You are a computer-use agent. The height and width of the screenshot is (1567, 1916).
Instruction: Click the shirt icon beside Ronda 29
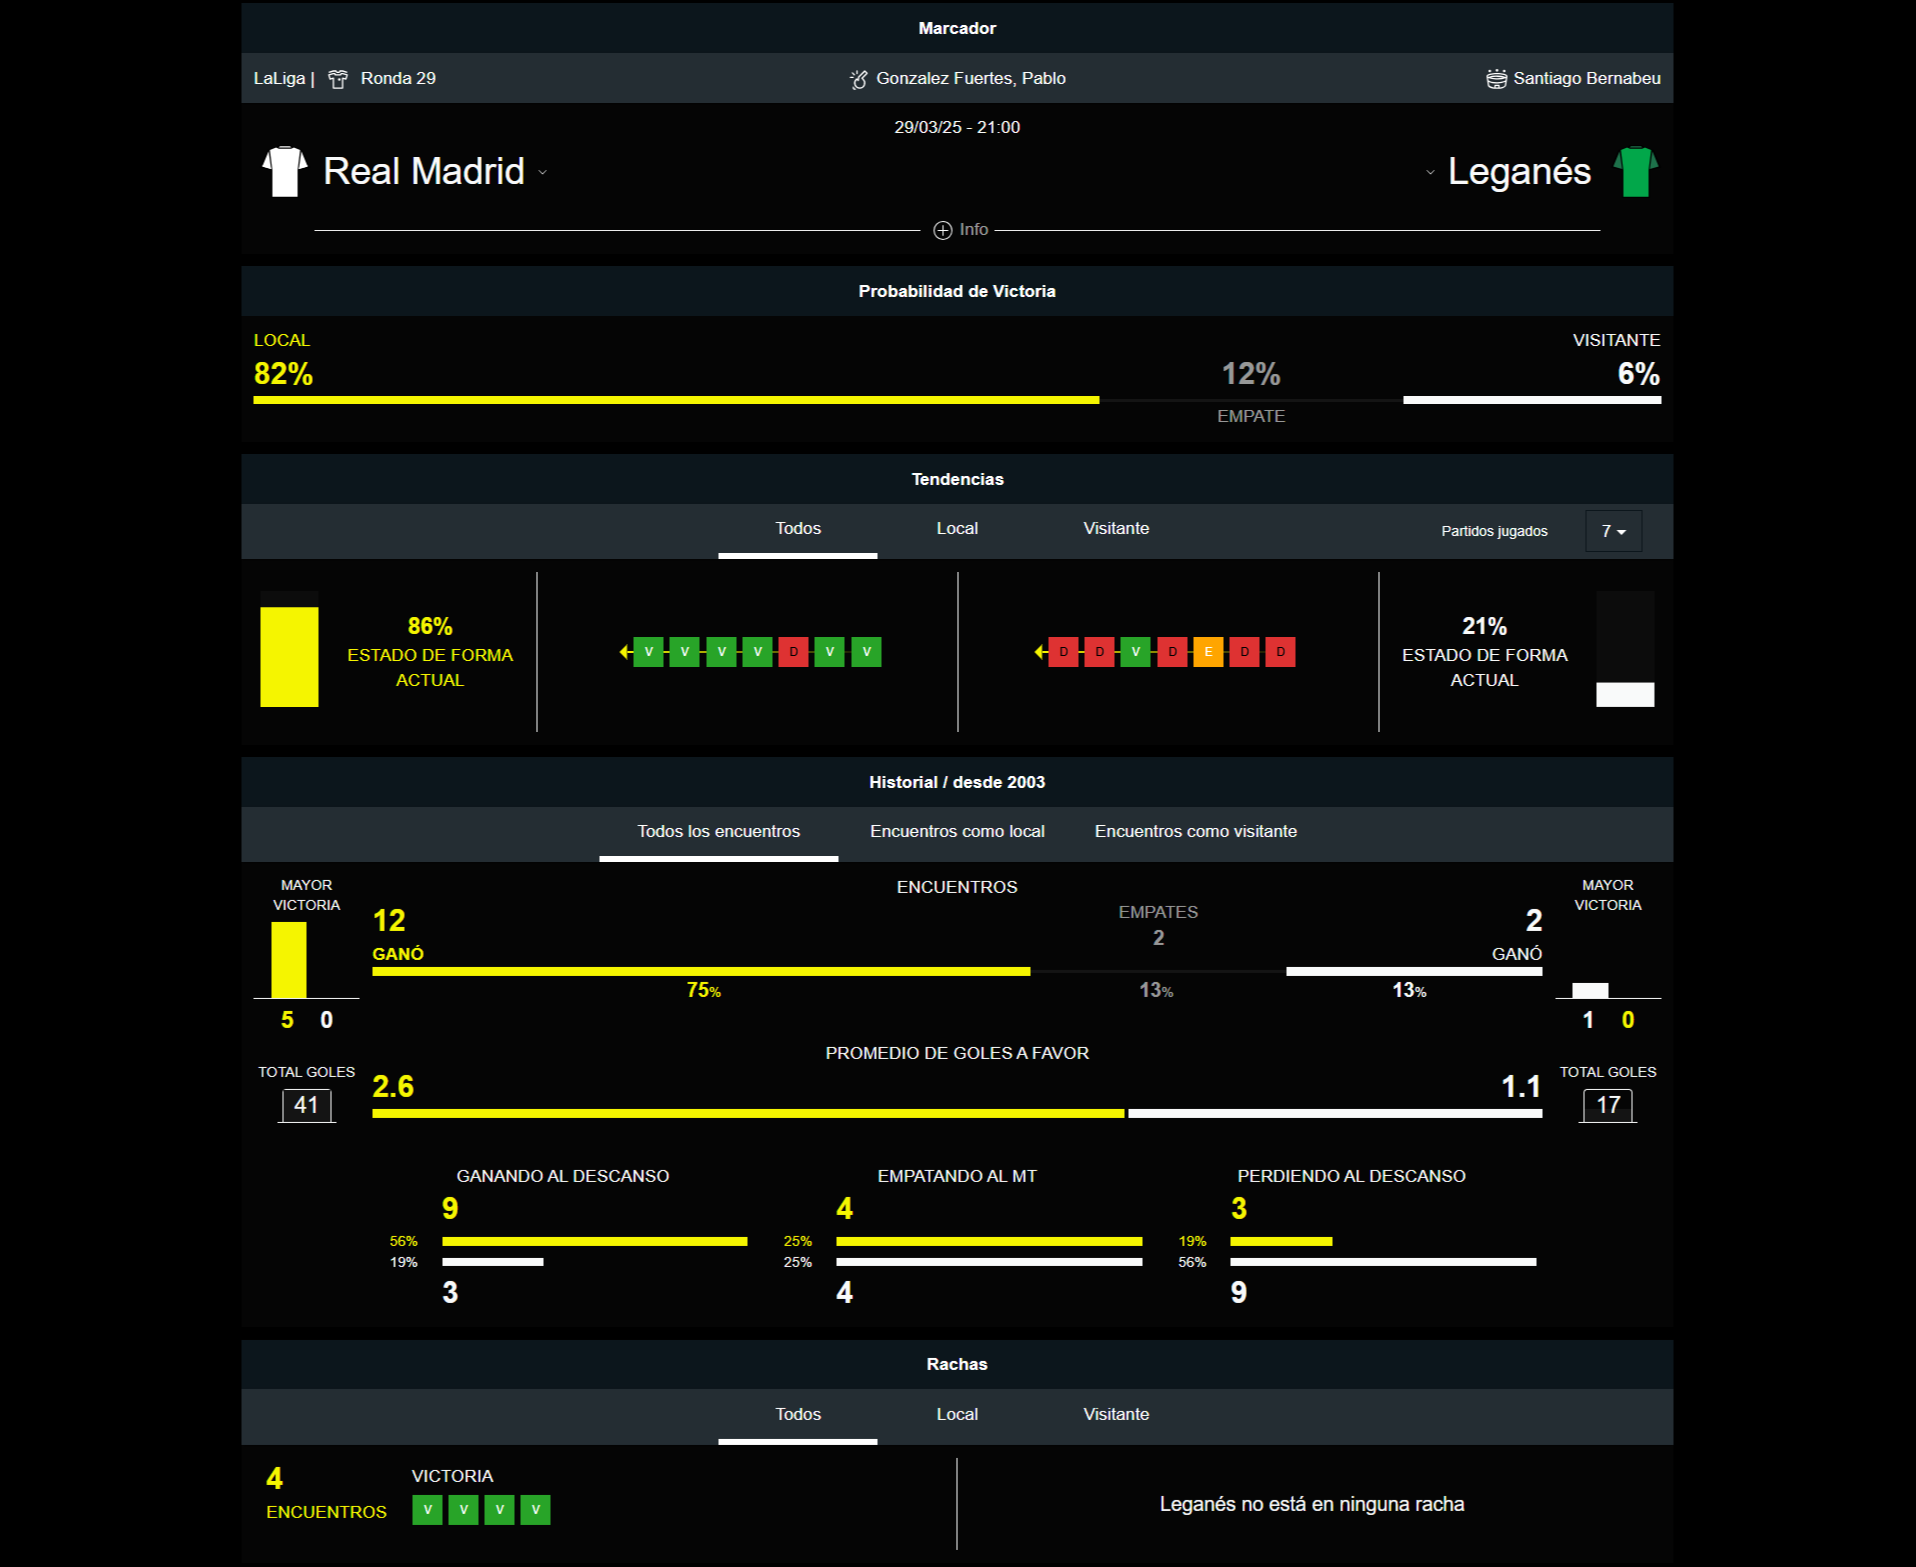click(338, 79)
